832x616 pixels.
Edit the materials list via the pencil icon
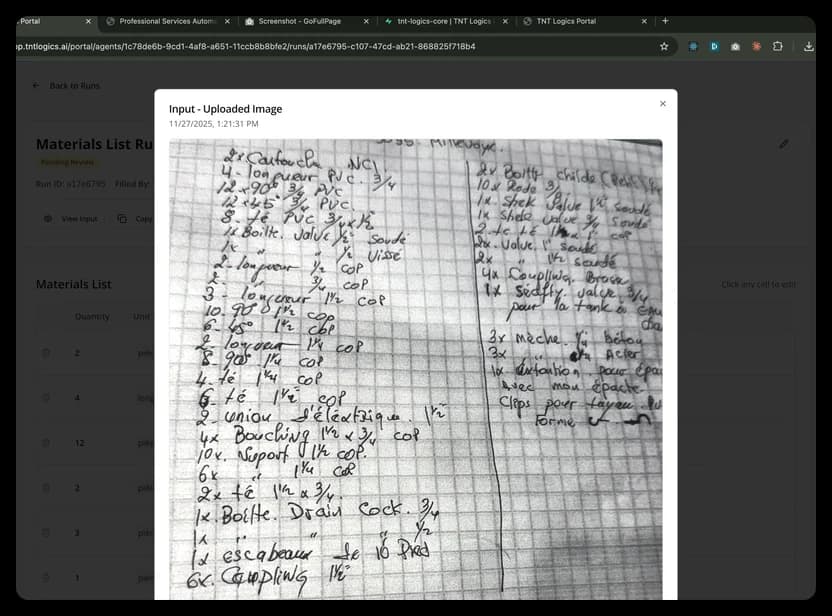coord(785,143)
